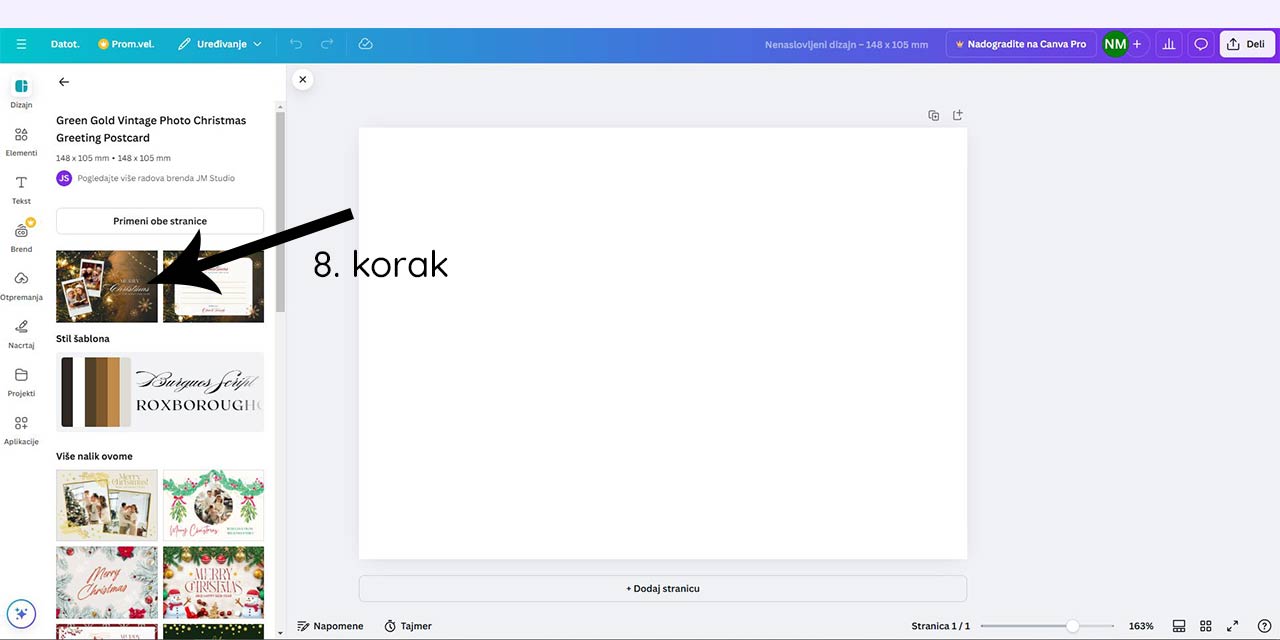Click the Redo arrow in the toolbar

(x=329, y=44)
